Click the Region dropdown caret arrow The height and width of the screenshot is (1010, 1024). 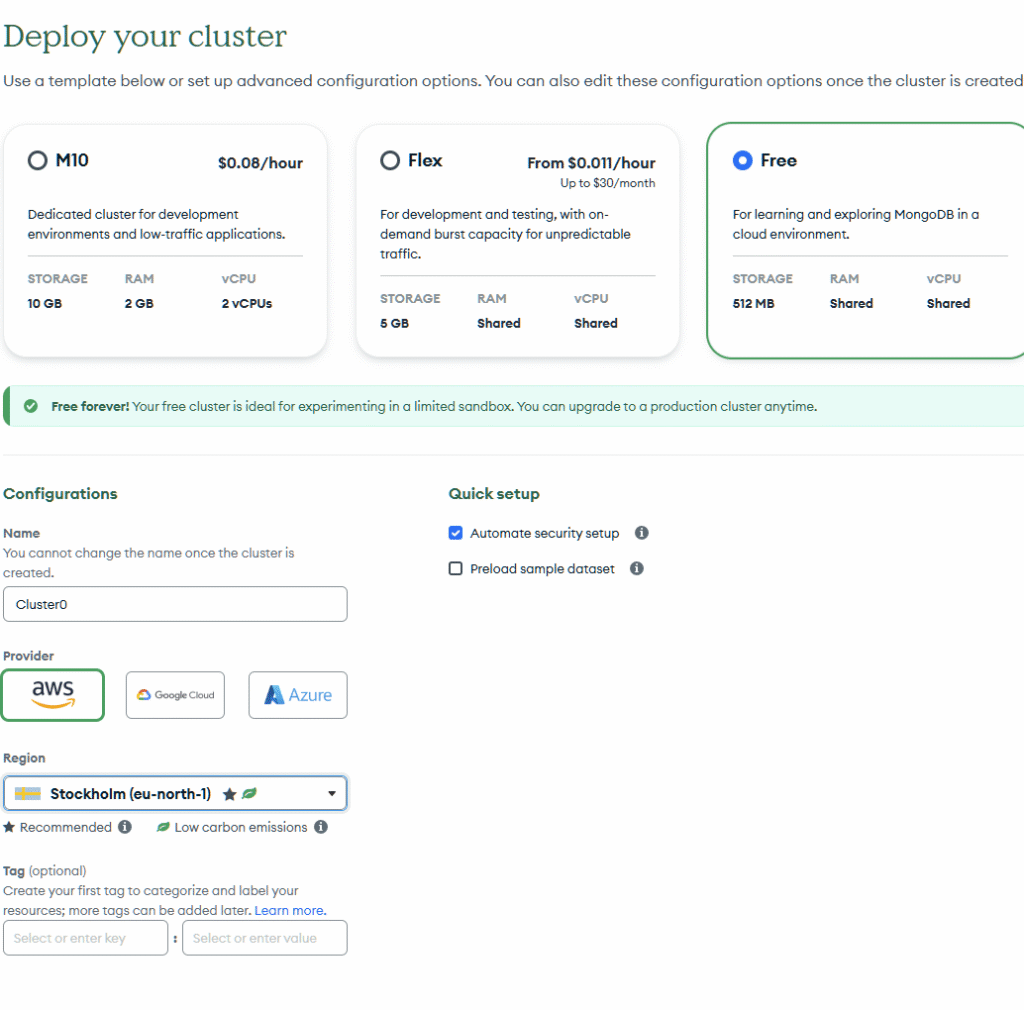[332, 794]
